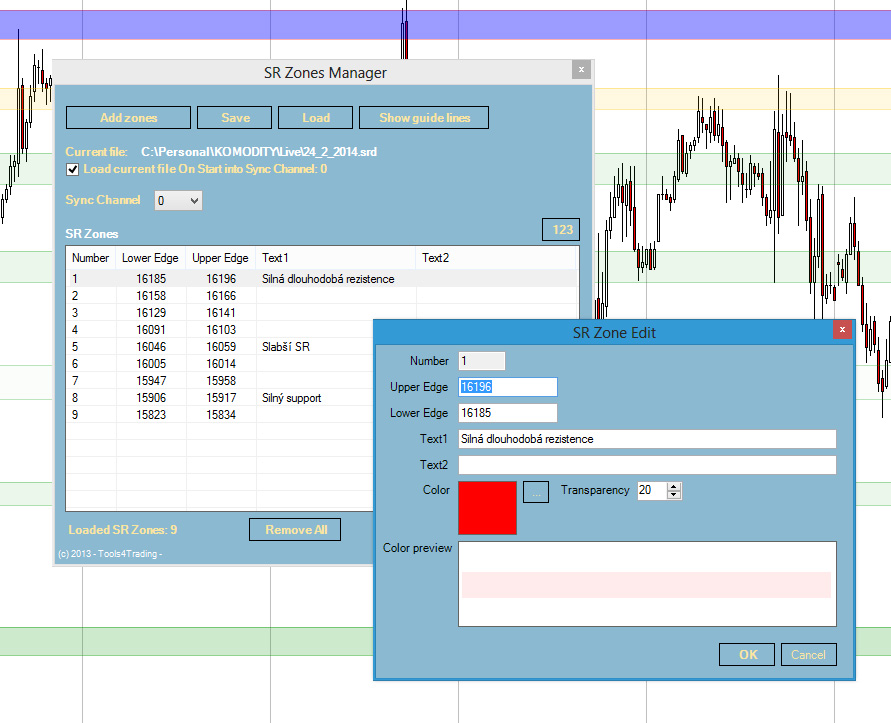This screenshot has width=891, height=723.
Task: Toggle Load current file On Start checkbox
Action: (x=73, y=169)
